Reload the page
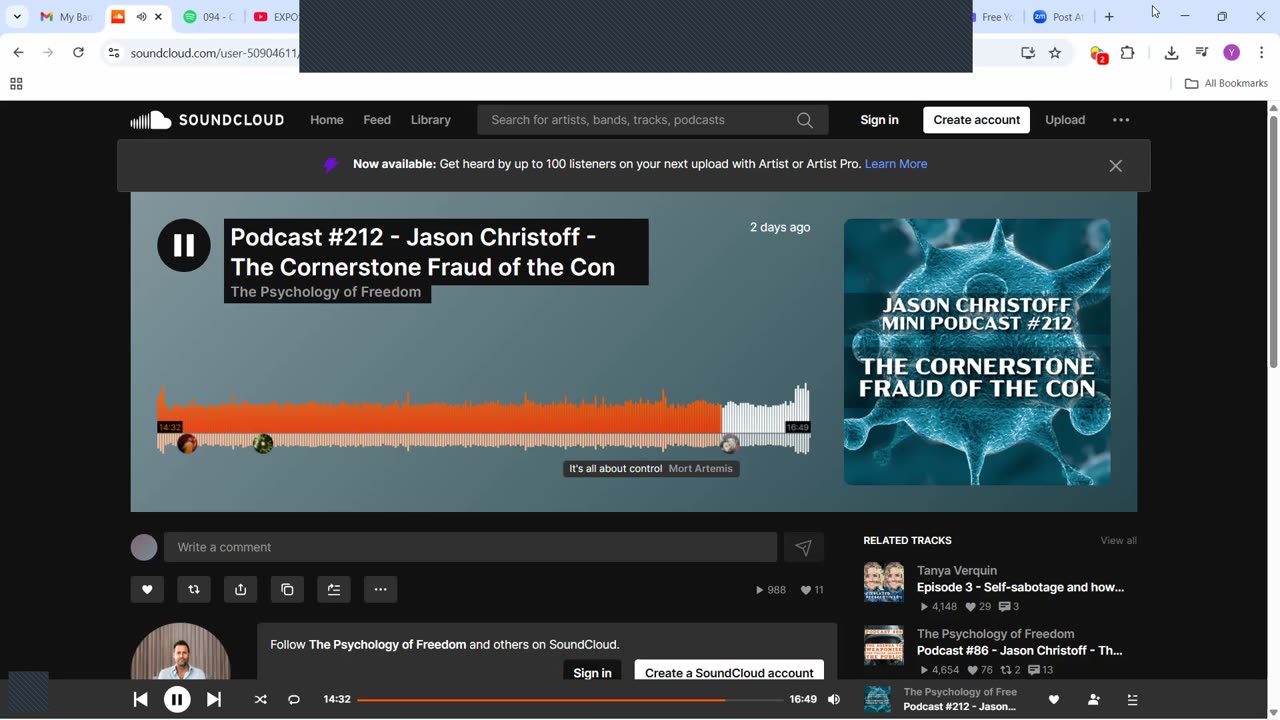This screenshot has width=1280, height=720. click(x=78, y=53)
